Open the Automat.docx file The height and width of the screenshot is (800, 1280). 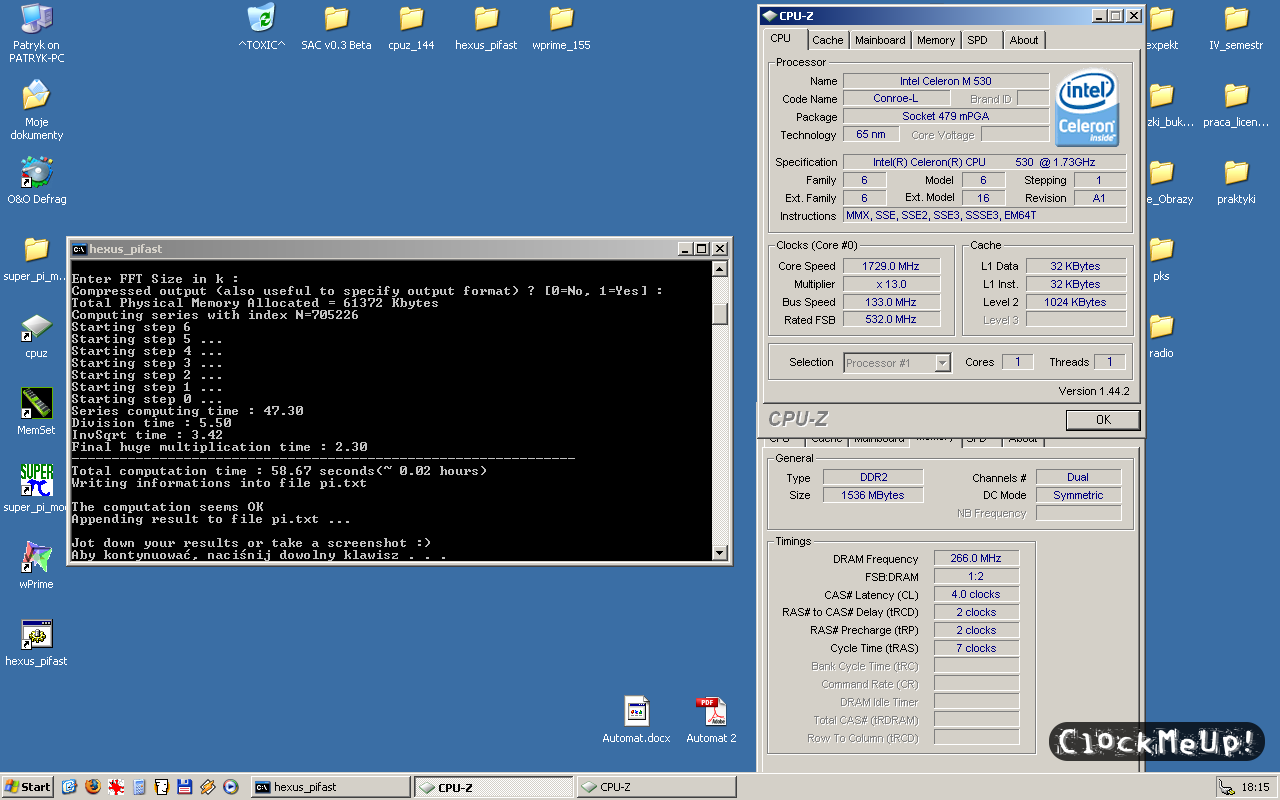click(x=636, y=720)
